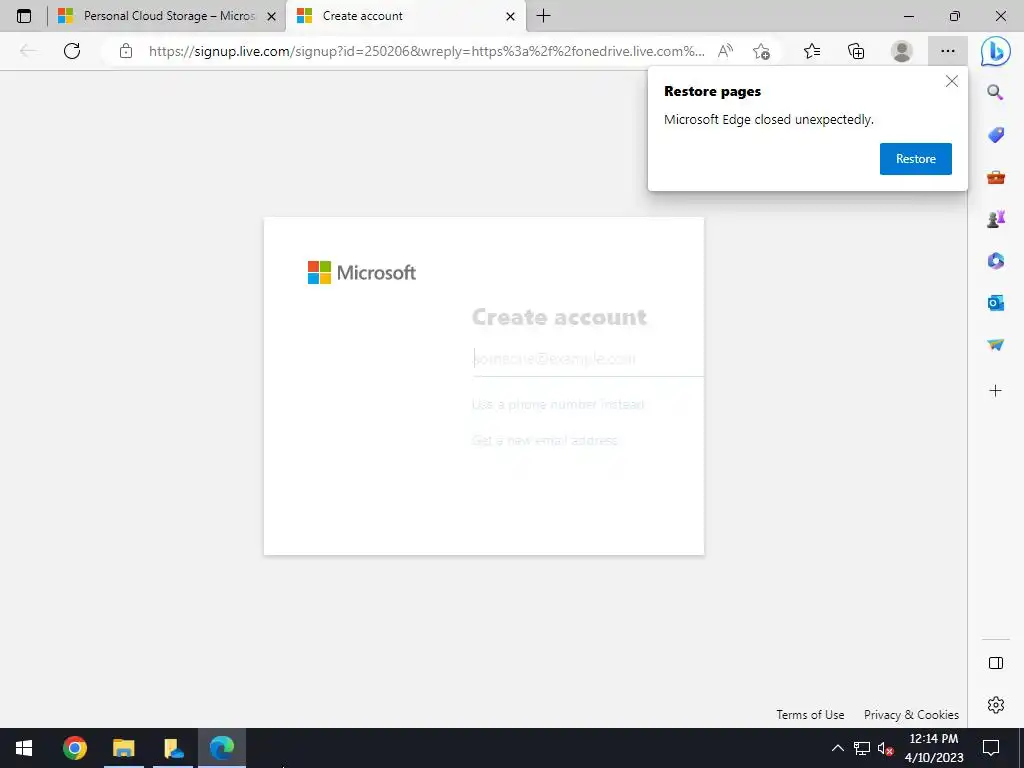View site information lock icon

pyautogui.click(x=126, y=51)
